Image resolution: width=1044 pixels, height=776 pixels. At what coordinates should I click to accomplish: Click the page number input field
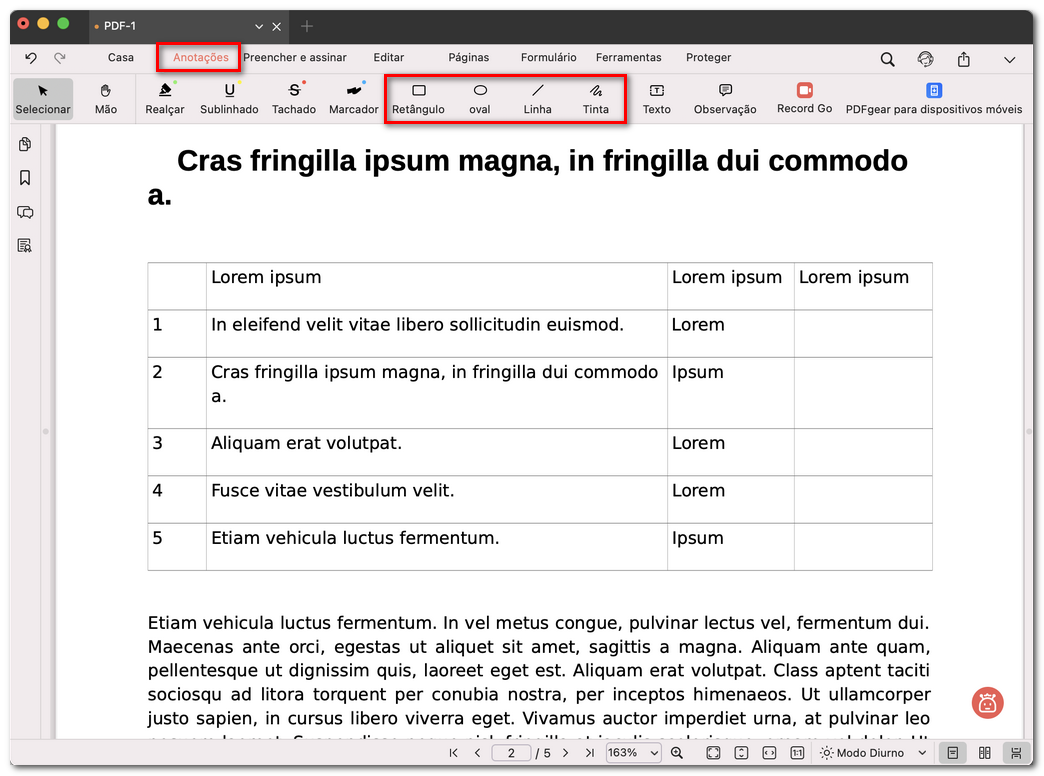(511, 753)
